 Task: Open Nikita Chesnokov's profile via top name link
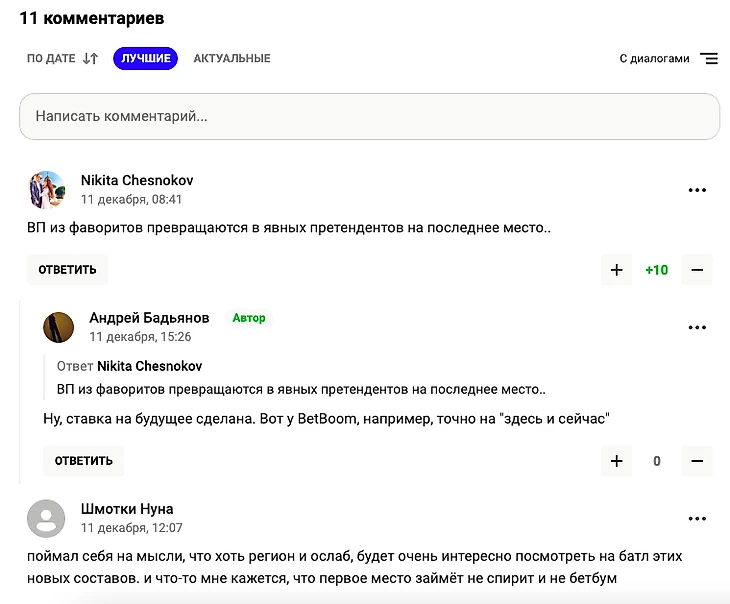[x=137, y=181]
